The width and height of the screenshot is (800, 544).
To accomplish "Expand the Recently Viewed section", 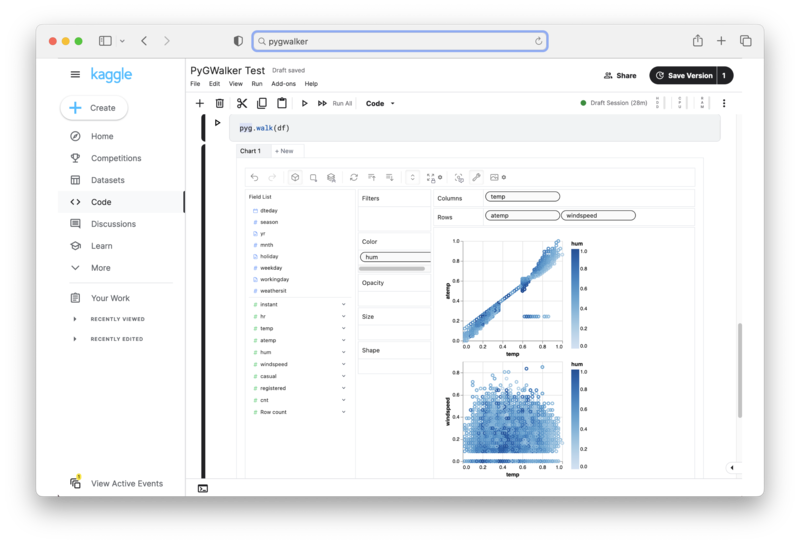I will (x=75, y=319).
